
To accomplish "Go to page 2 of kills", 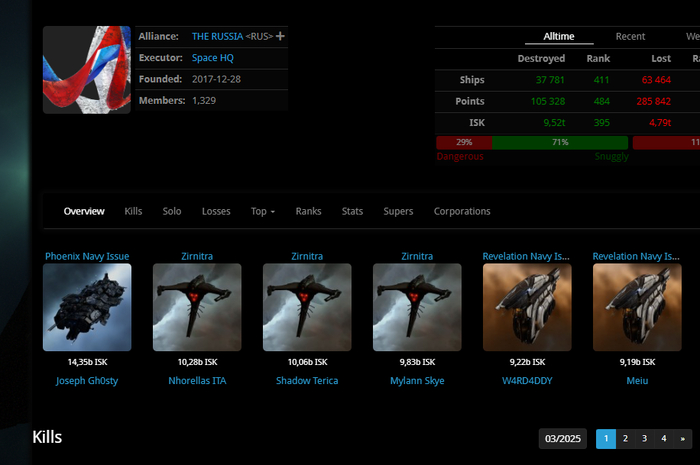I will [x=625, y=439].
